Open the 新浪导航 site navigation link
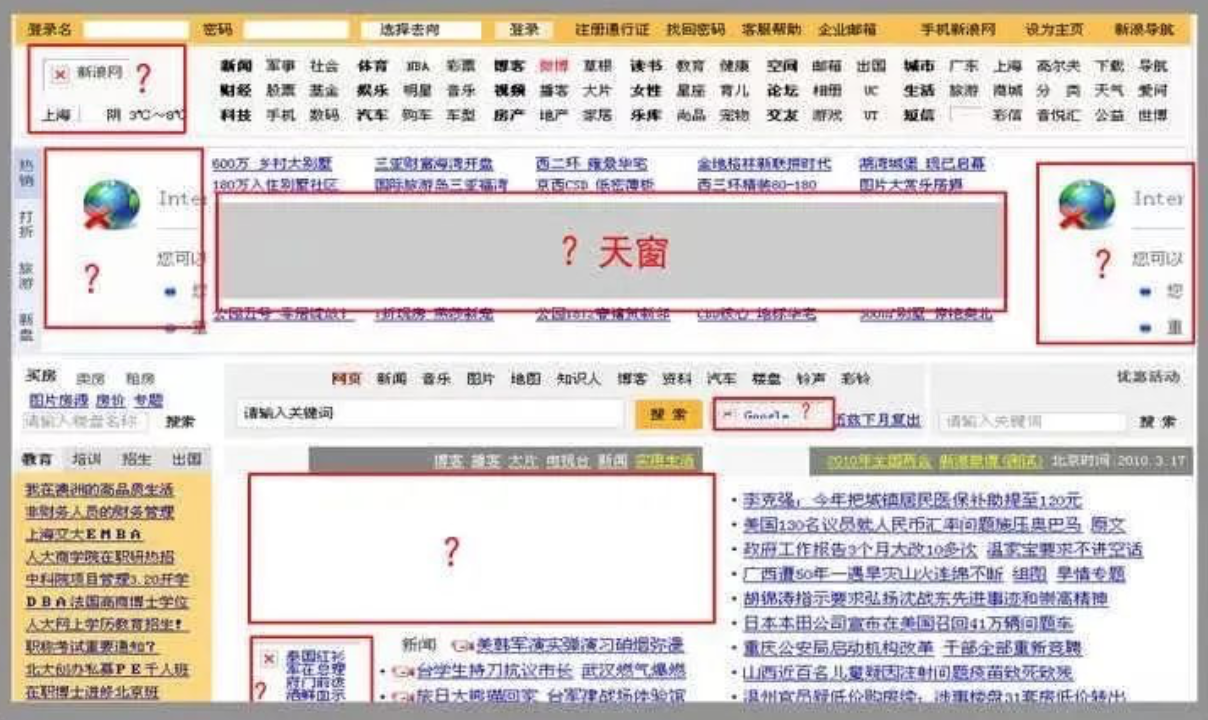This screenshot has width=1208, height=720. coord(1144,30)
